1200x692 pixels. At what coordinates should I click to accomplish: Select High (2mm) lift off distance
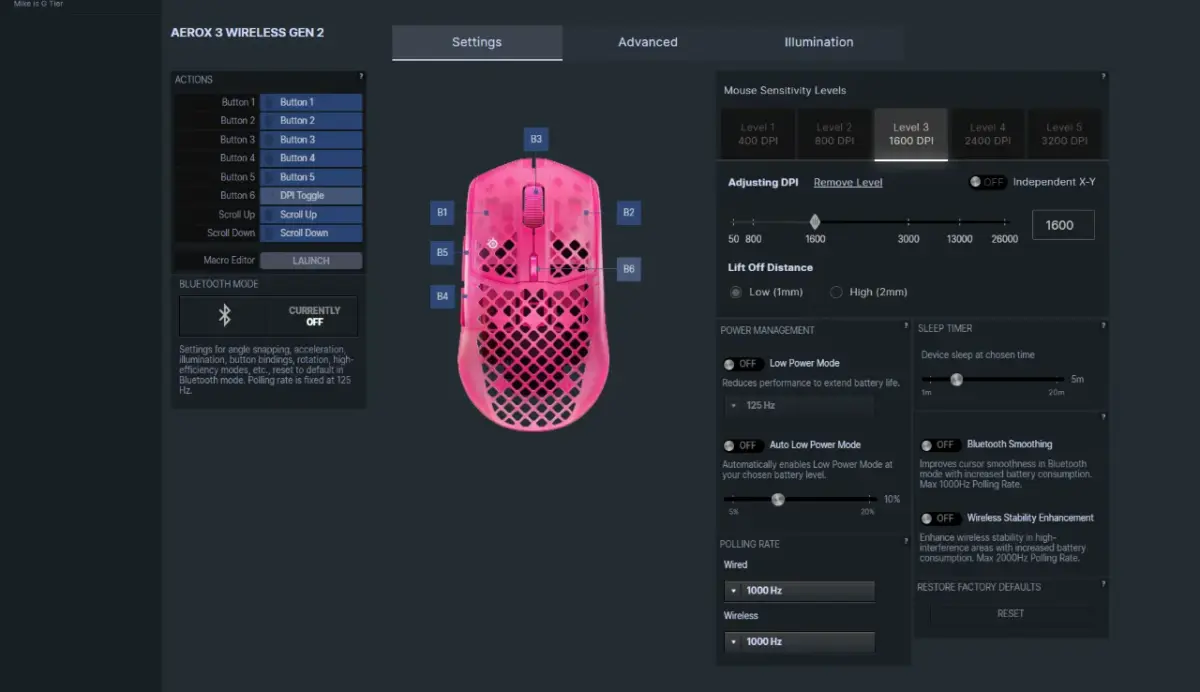(837, 292)
